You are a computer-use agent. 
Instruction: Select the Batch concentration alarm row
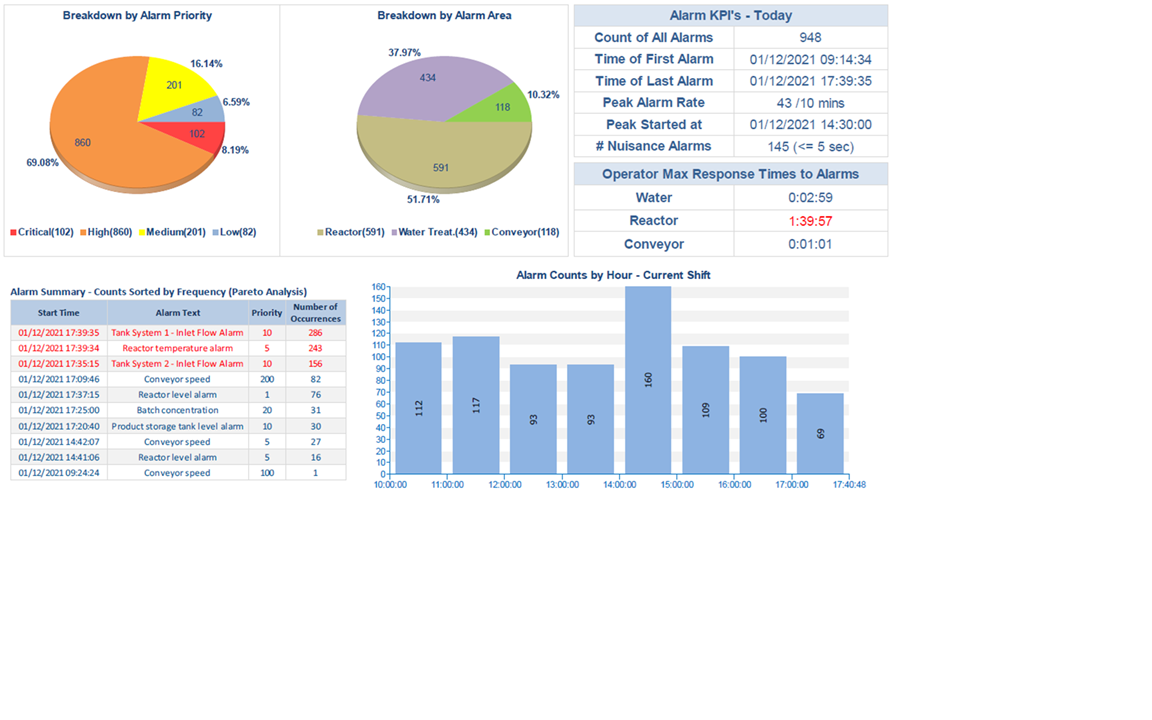pos(177,410)
